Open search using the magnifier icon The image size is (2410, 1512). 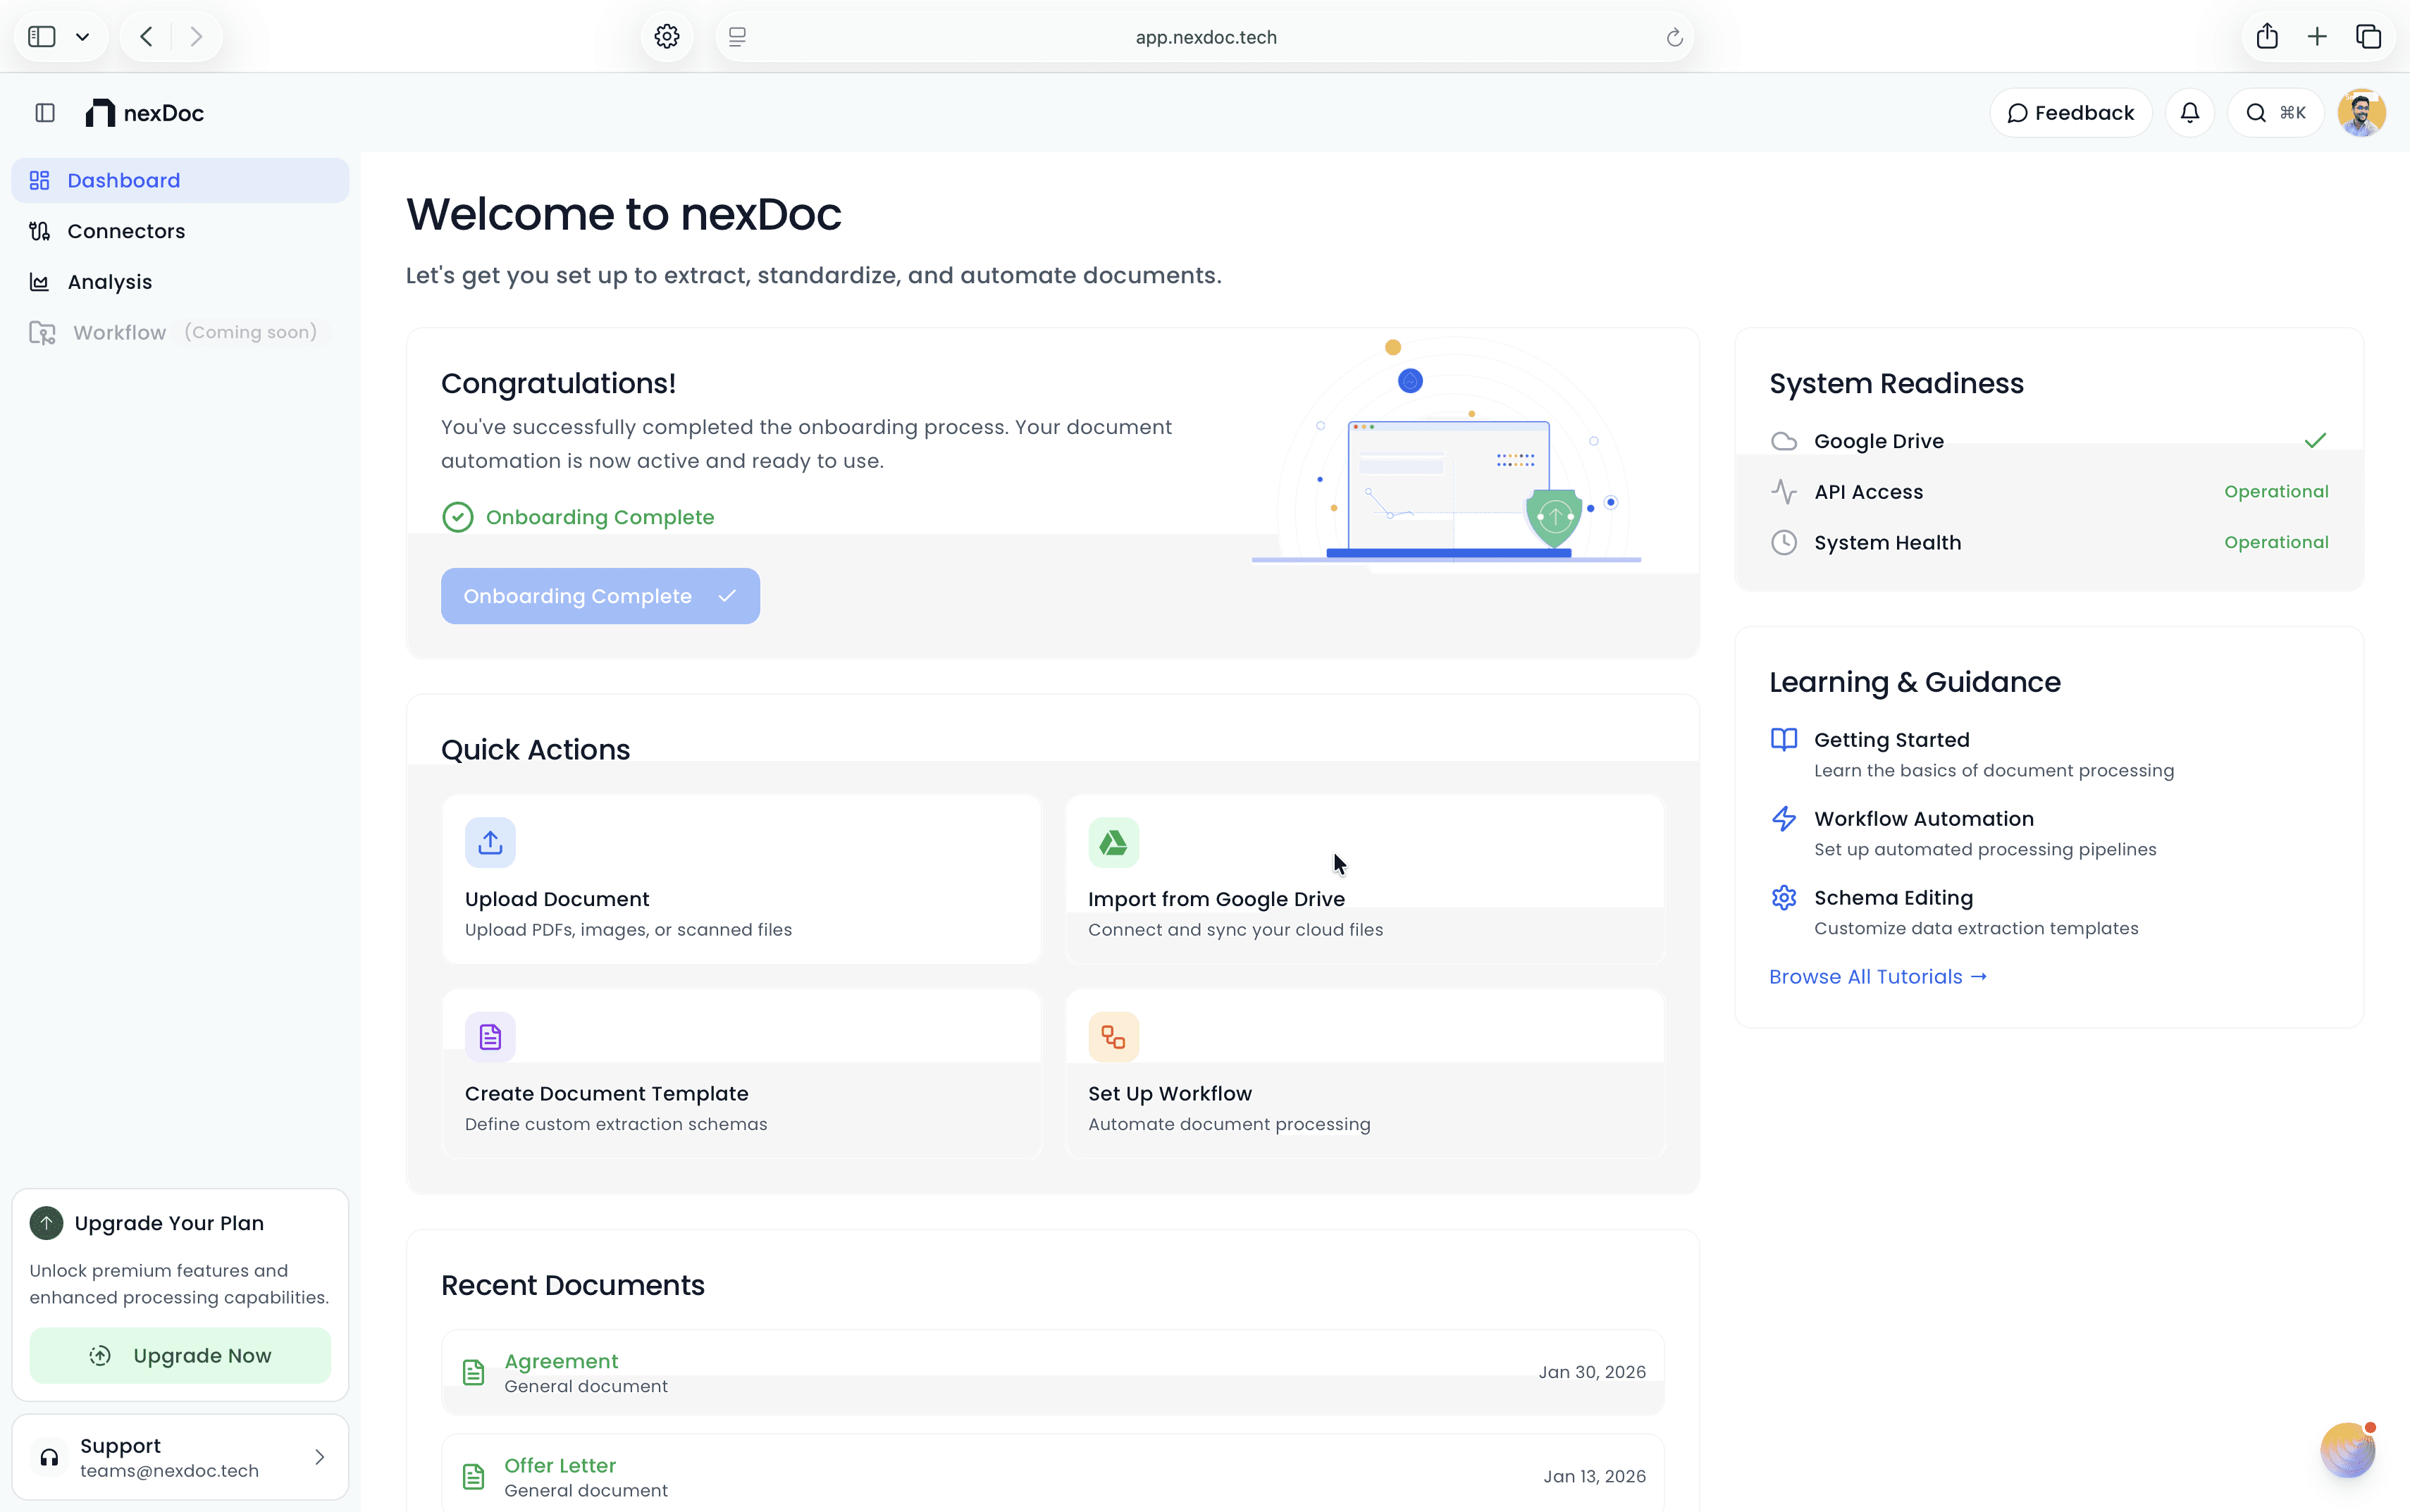[2255, 112]
